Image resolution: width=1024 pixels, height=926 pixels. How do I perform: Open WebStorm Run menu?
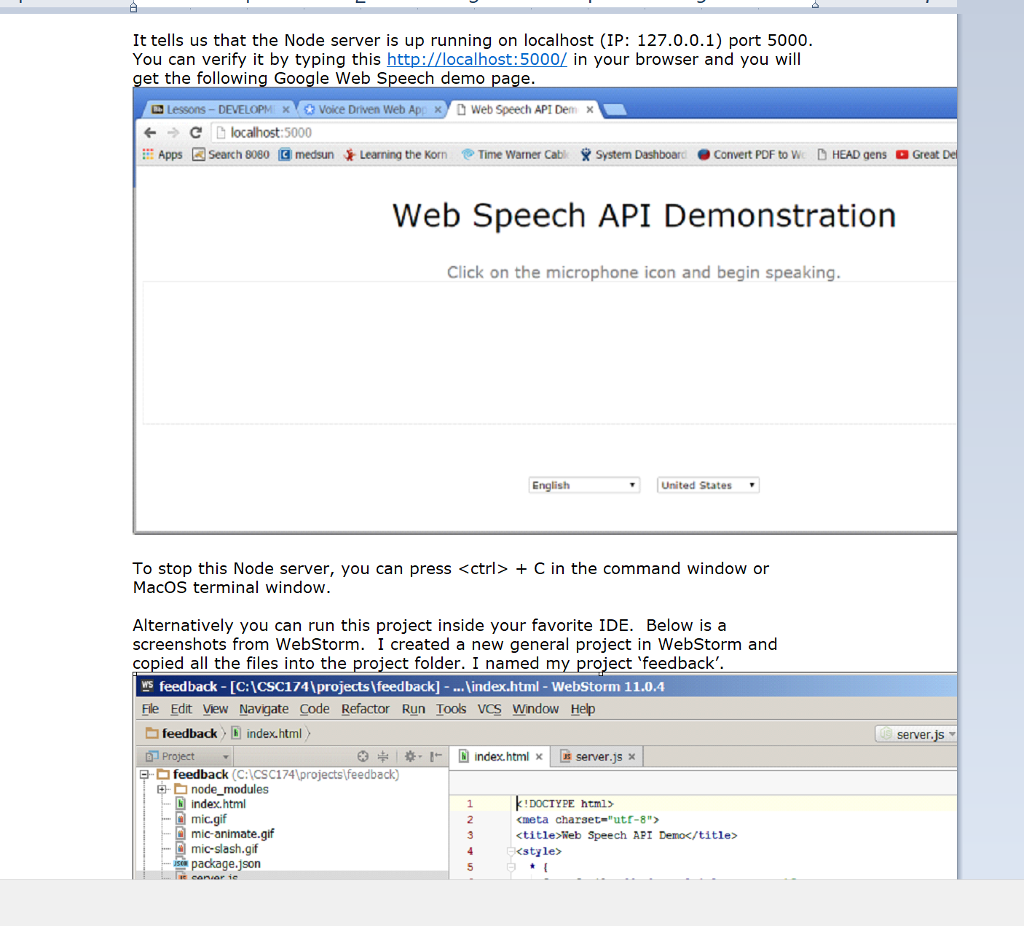(413, 709)
